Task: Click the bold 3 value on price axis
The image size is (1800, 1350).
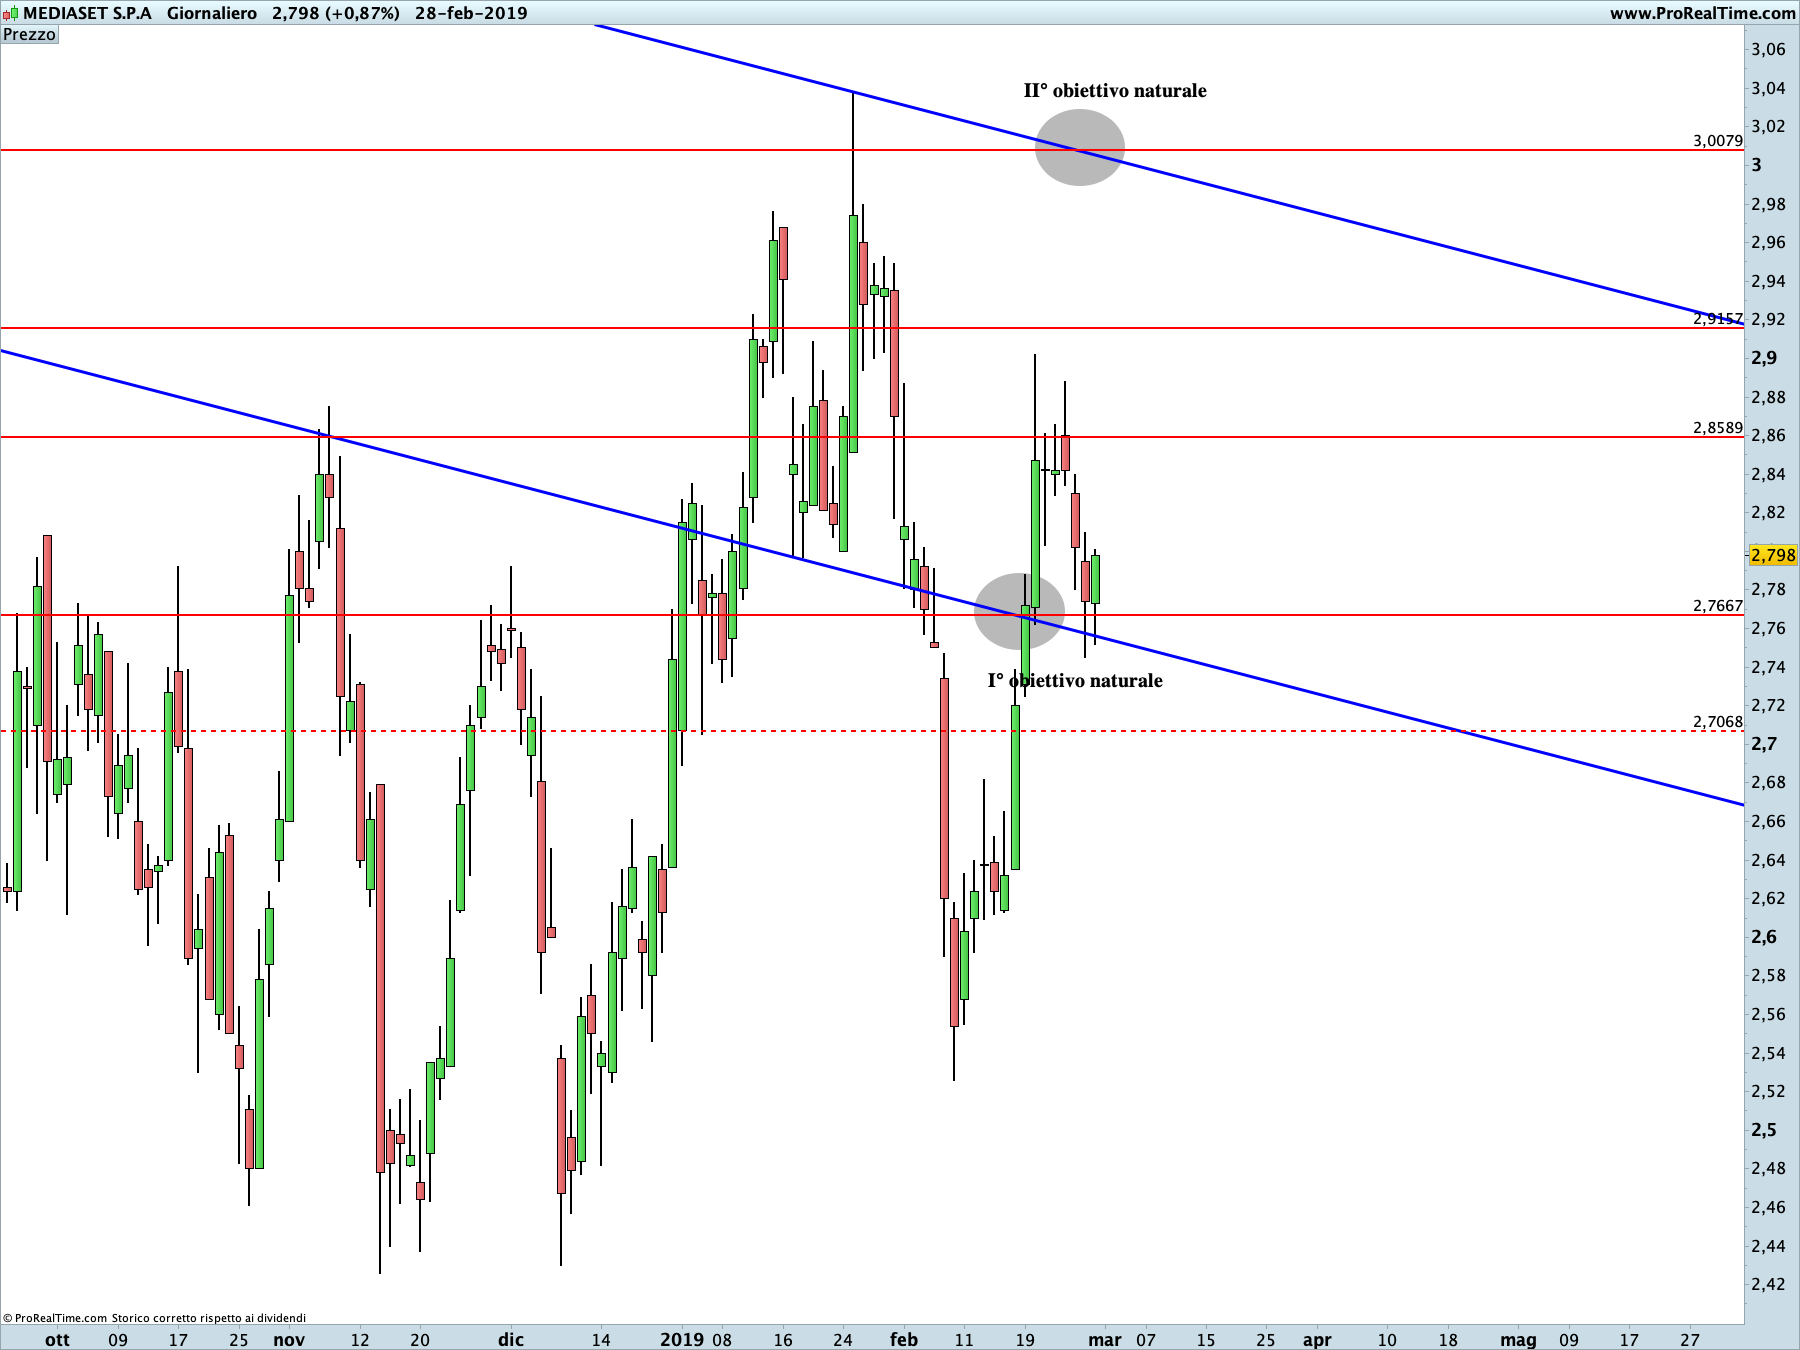Action: pos(1757,165)
